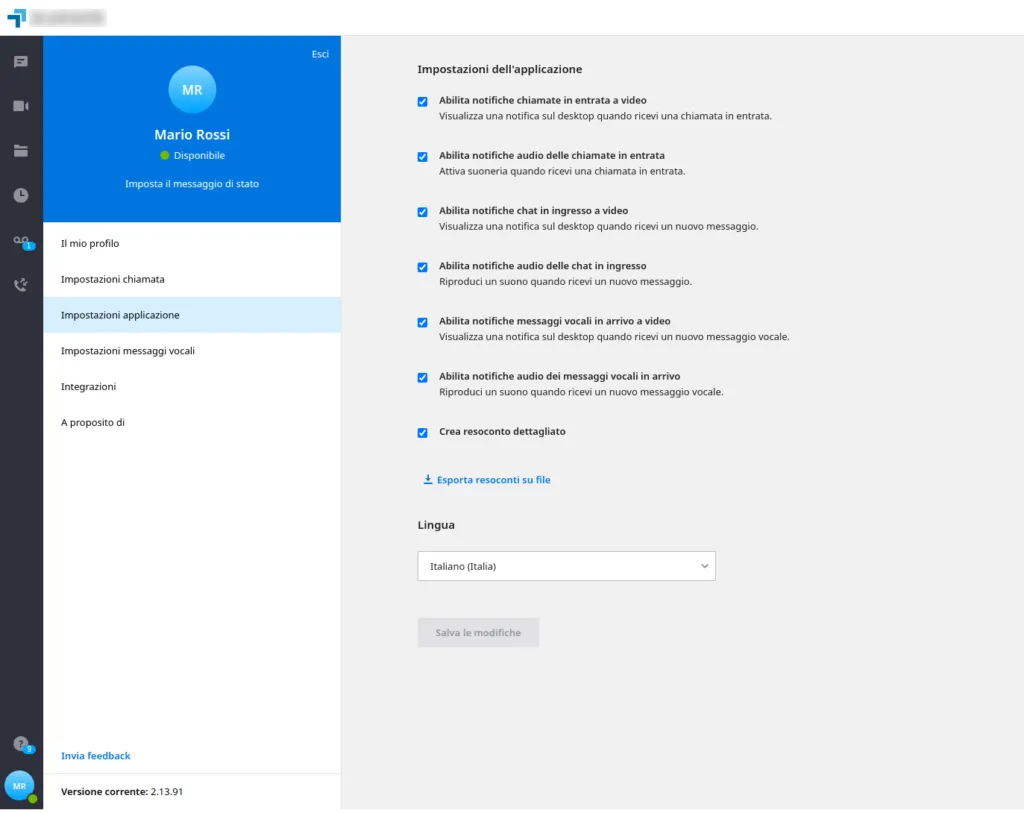
Task: Select Impostazioni applicazione menu item
Action: (192, 315)
